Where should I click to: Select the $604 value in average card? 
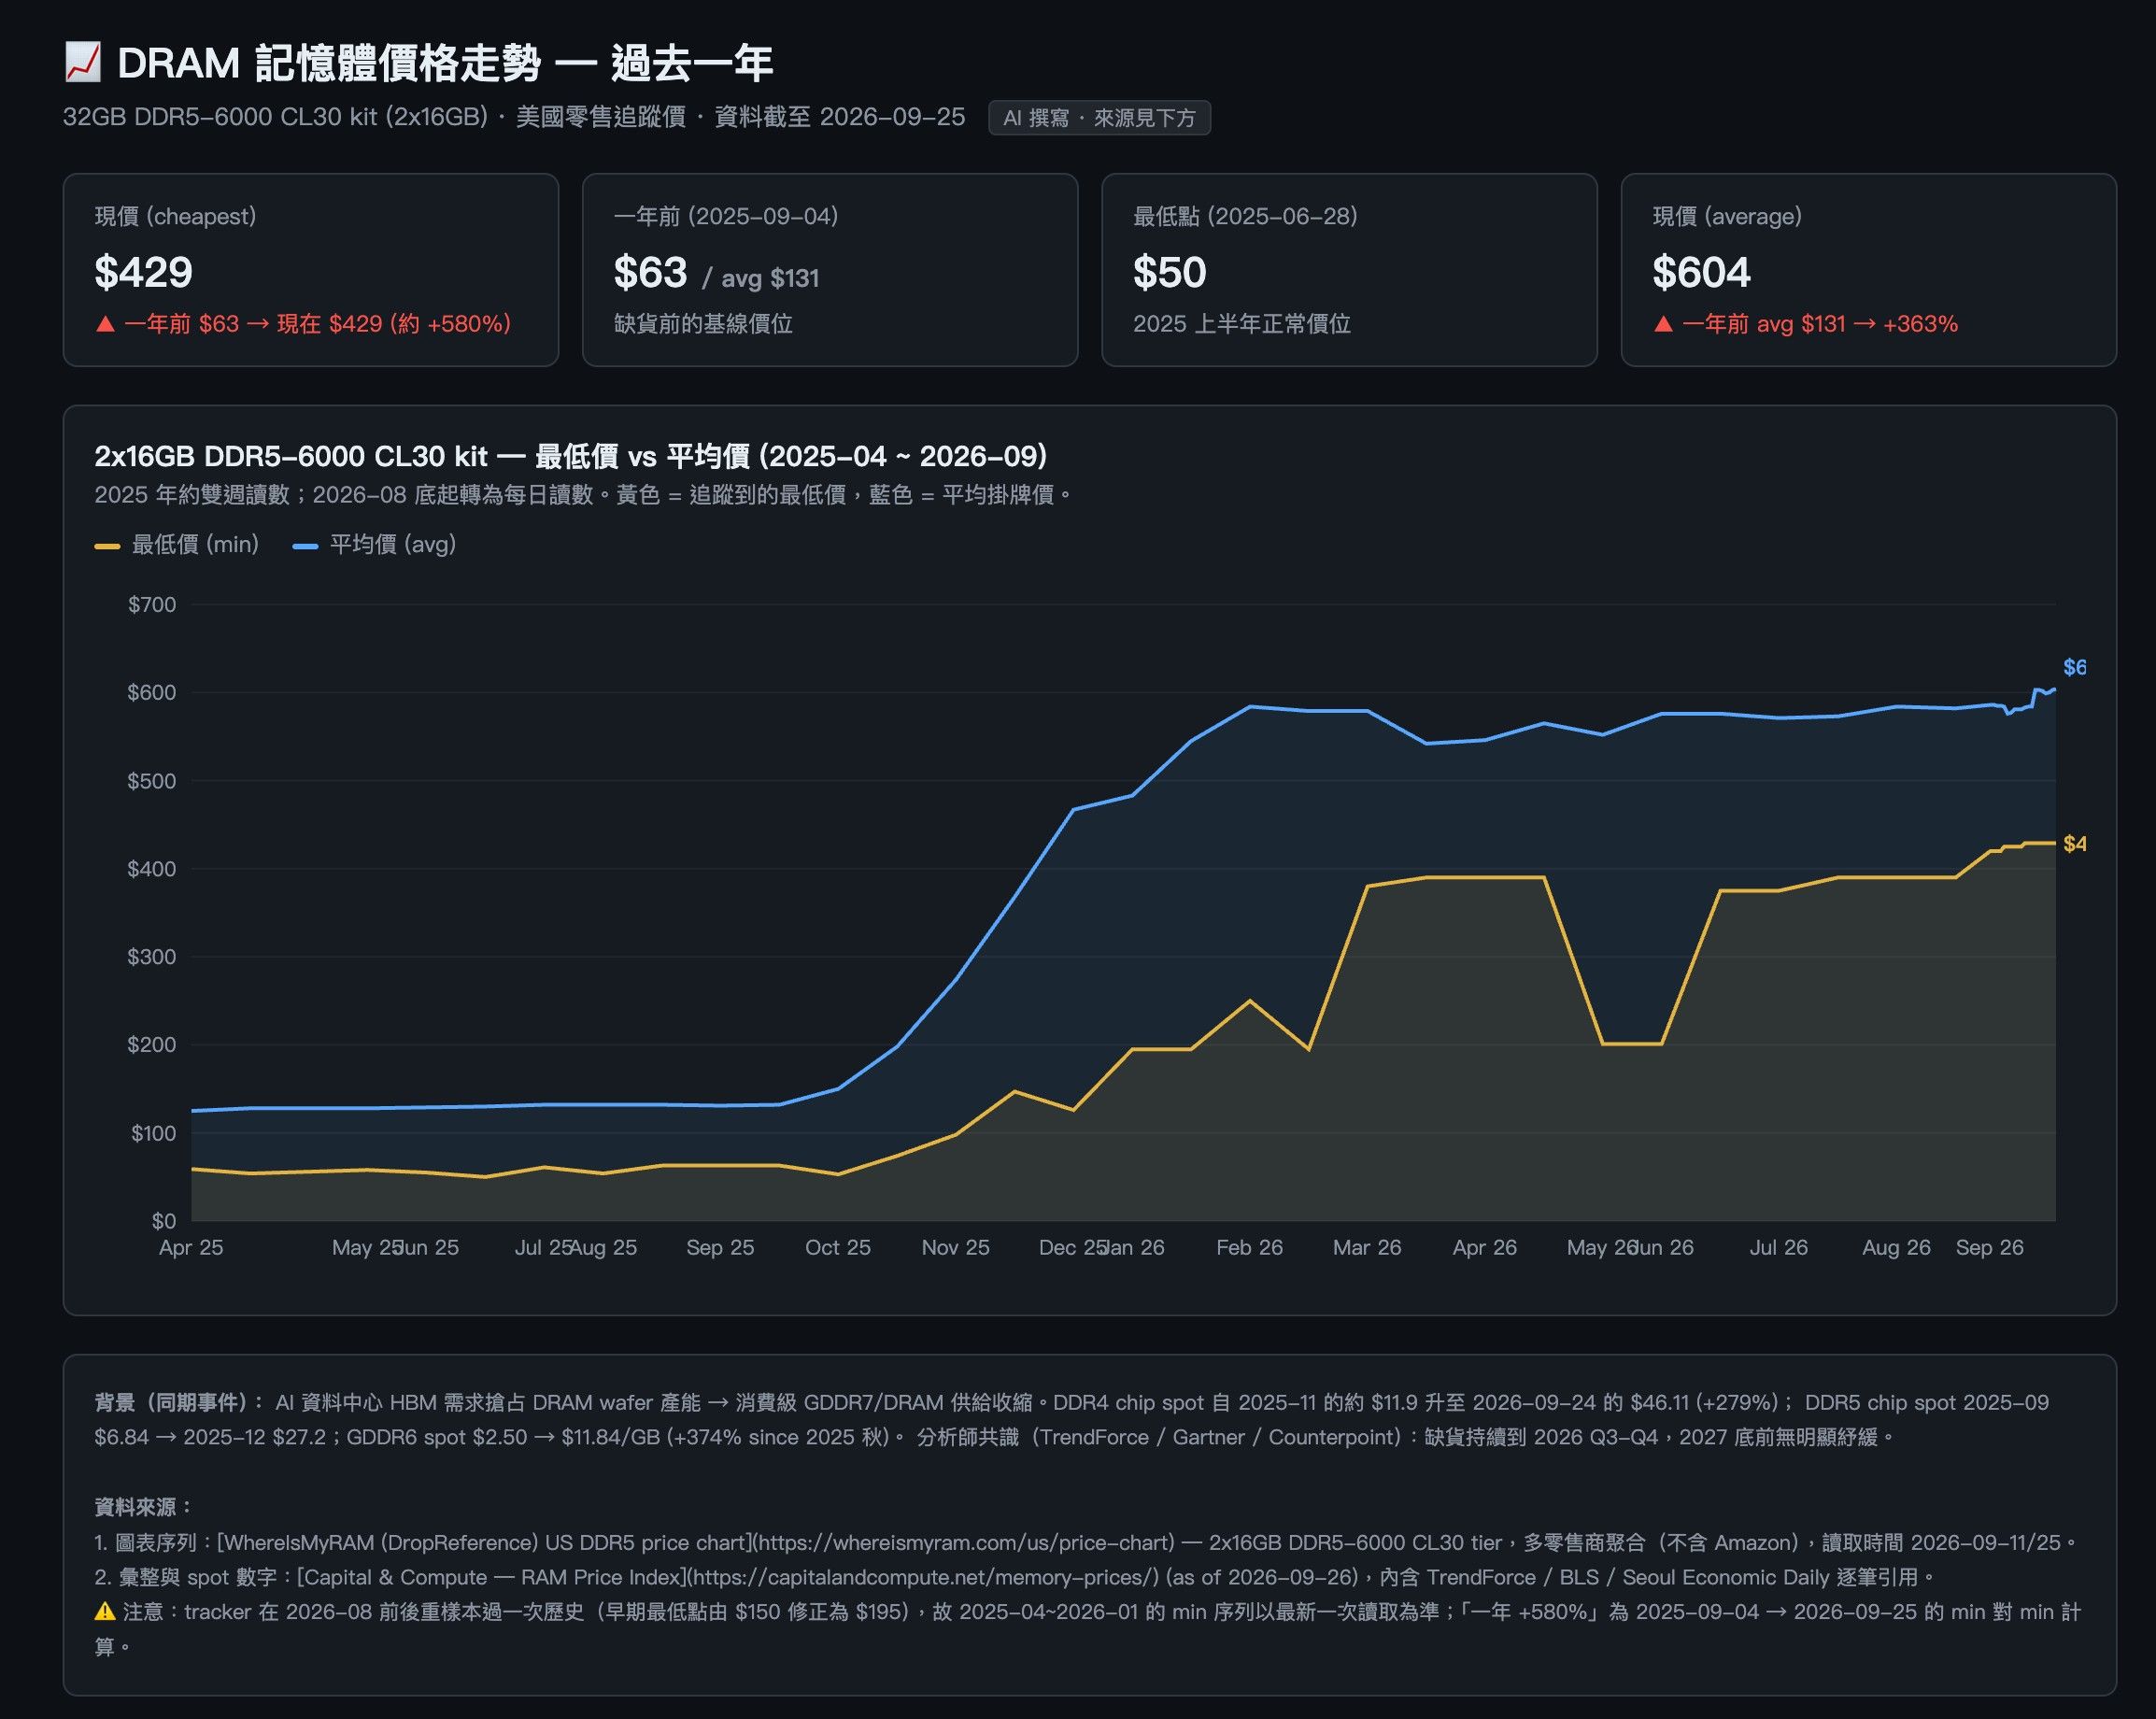(1701, 272)
